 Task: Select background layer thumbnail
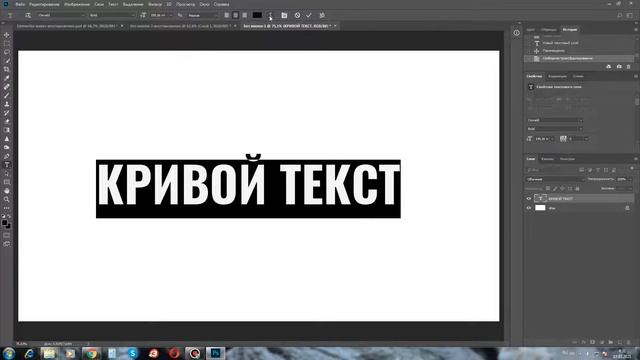coord(540,208)
